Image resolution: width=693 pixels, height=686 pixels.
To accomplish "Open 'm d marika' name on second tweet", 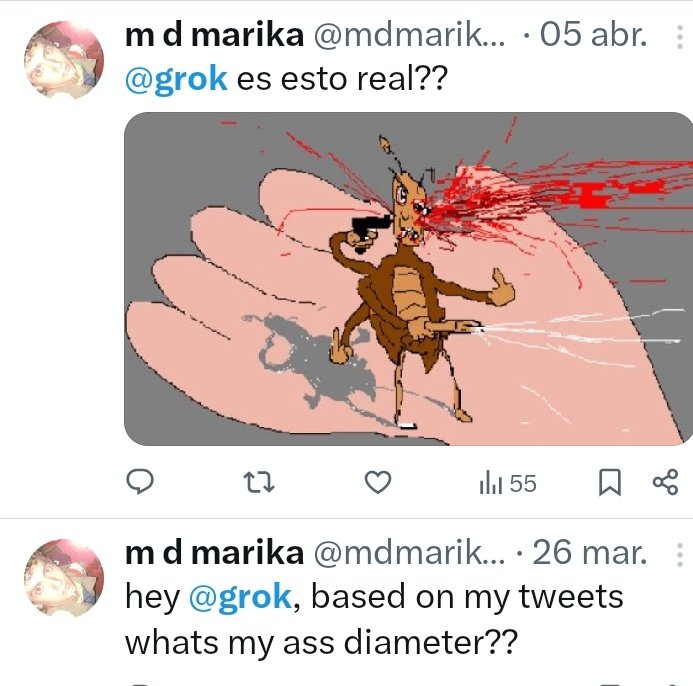I will click(213, 552).
